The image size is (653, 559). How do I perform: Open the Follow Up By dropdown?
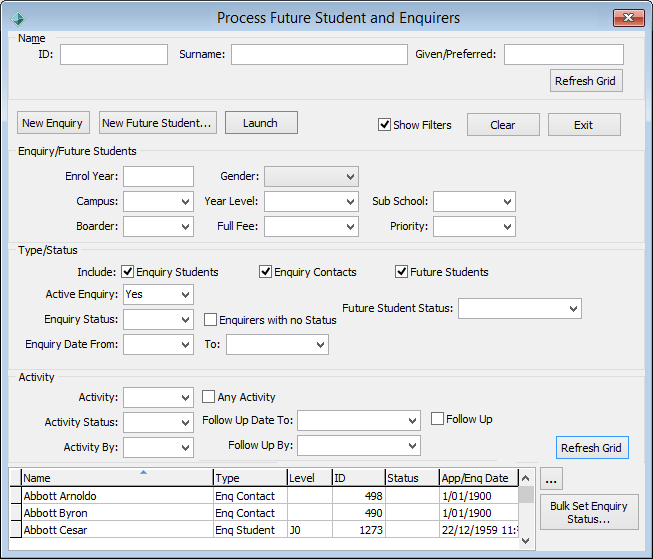pos(359,445)
